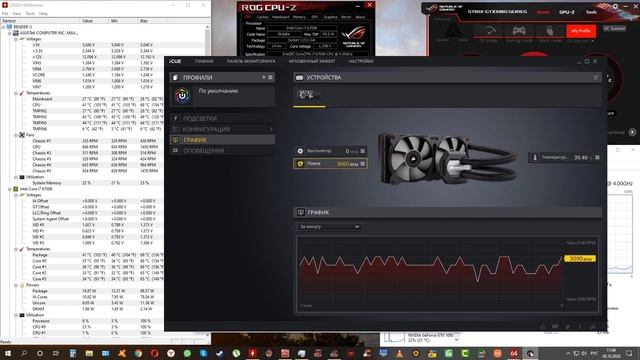Select ОПОВЕЩЕНИЯ in iCUE sidebar
This screenshot has width=640, height=360.
coord(222,151)
